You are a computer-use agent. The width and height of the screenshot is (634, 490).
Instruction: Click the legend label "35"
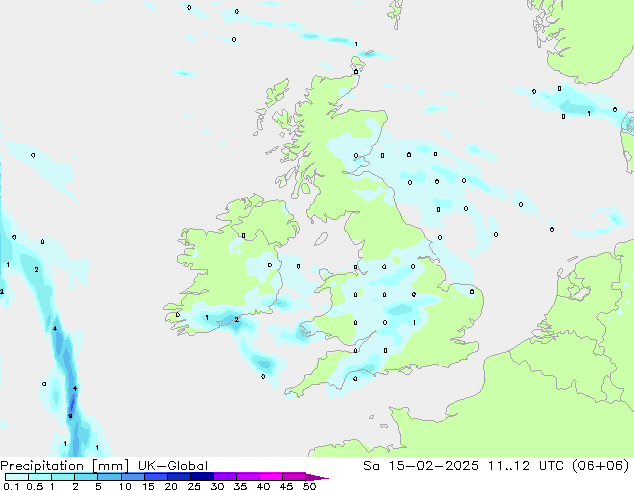coord(240,486)
